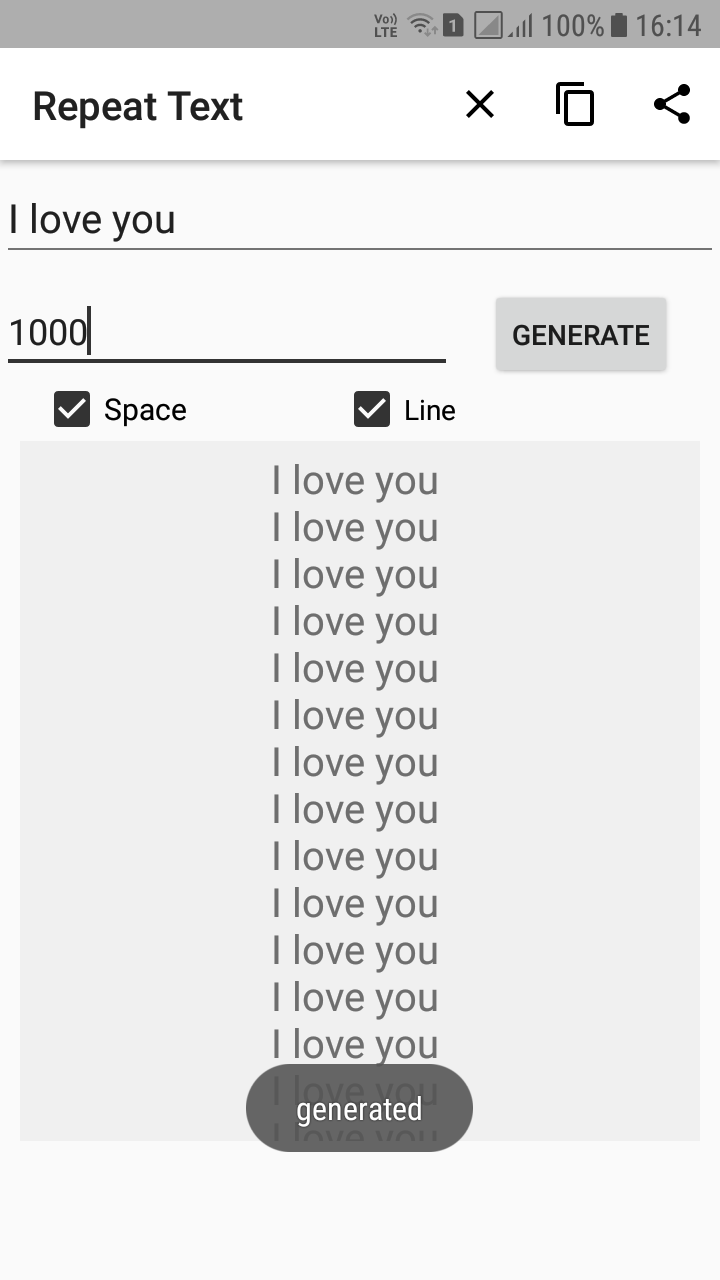The width and height of the screenshot is (720, 1280).
Task: Uncheck the Space checkbox
Action: point(72,410)
